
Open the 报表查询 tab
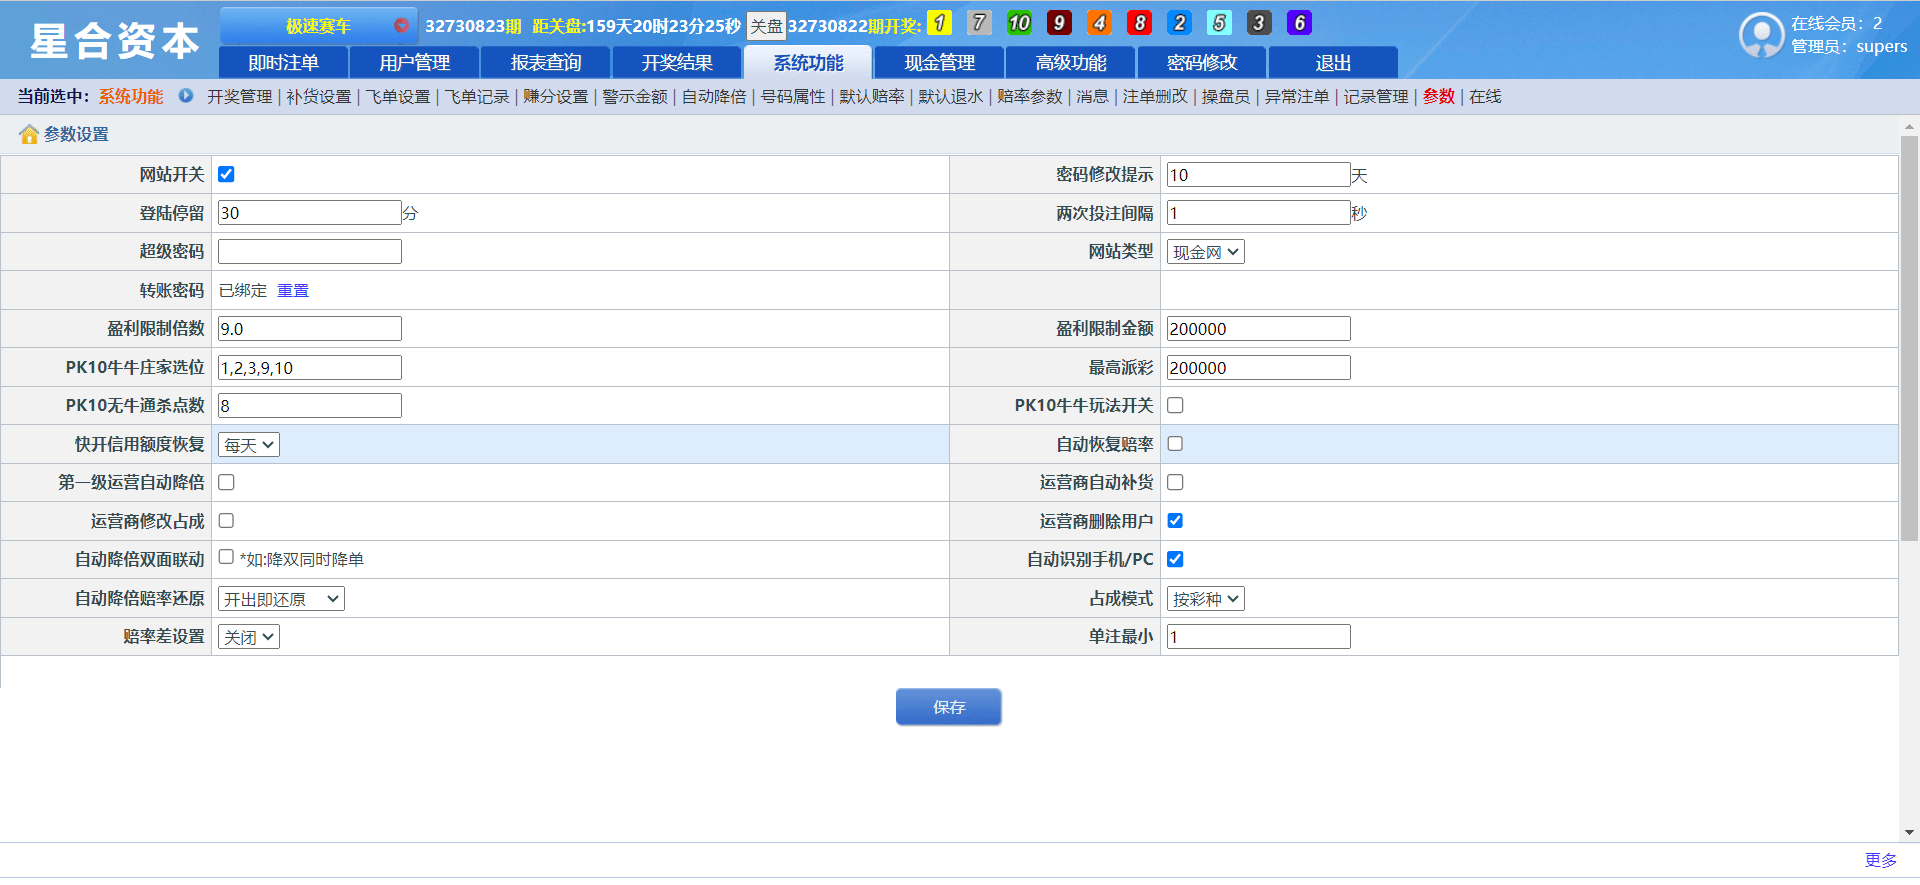point(546,62)
